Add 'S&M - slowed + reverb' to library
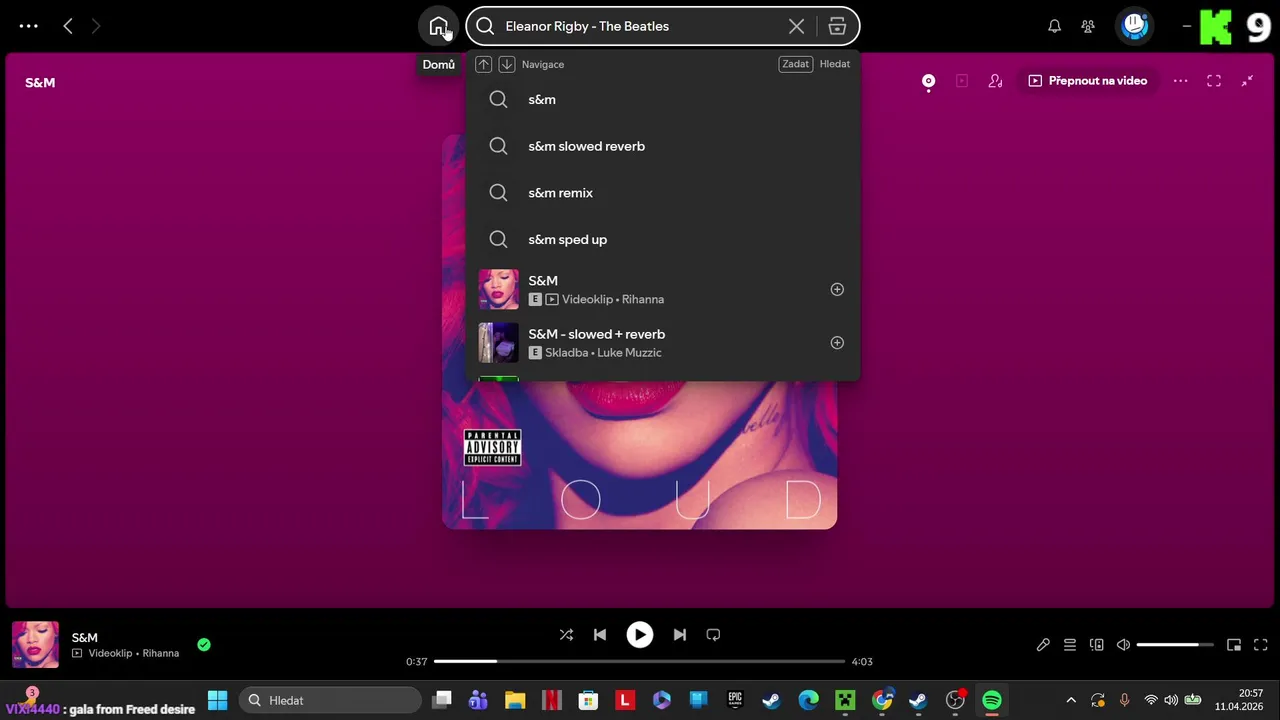The image size is (1280, 720). (837, 342)
